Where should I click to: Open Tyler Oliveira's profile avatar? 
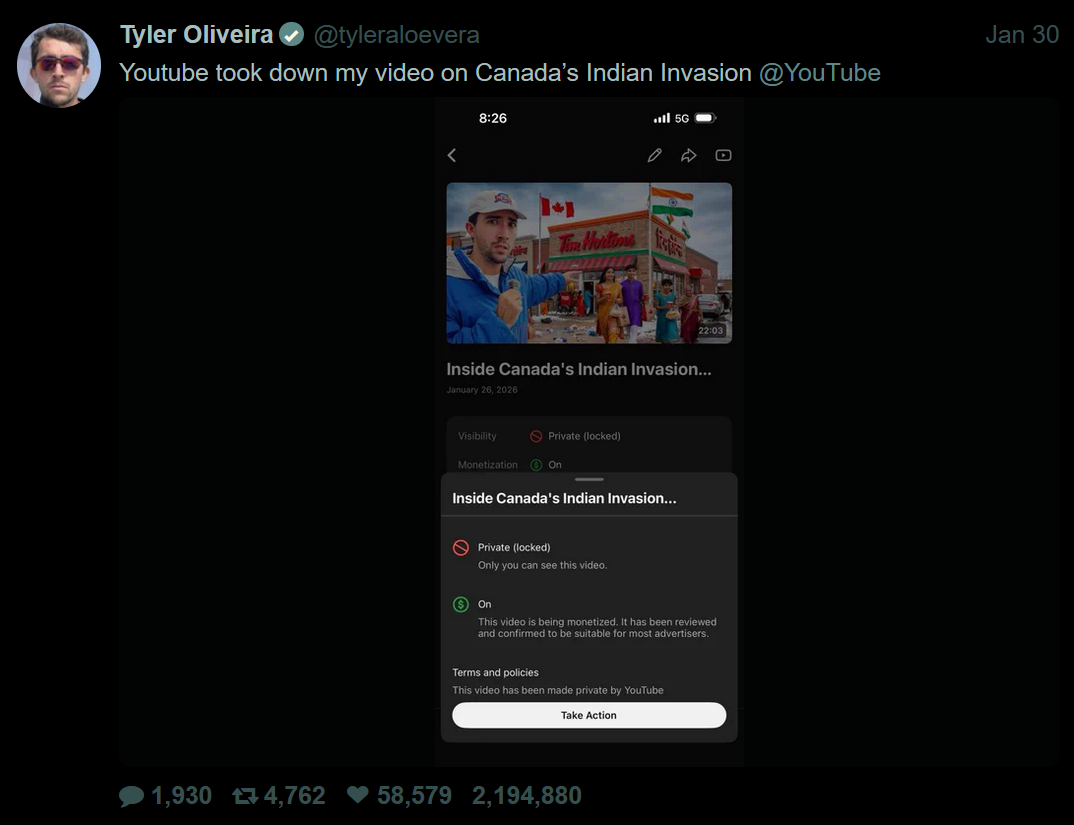pos(59,65)
